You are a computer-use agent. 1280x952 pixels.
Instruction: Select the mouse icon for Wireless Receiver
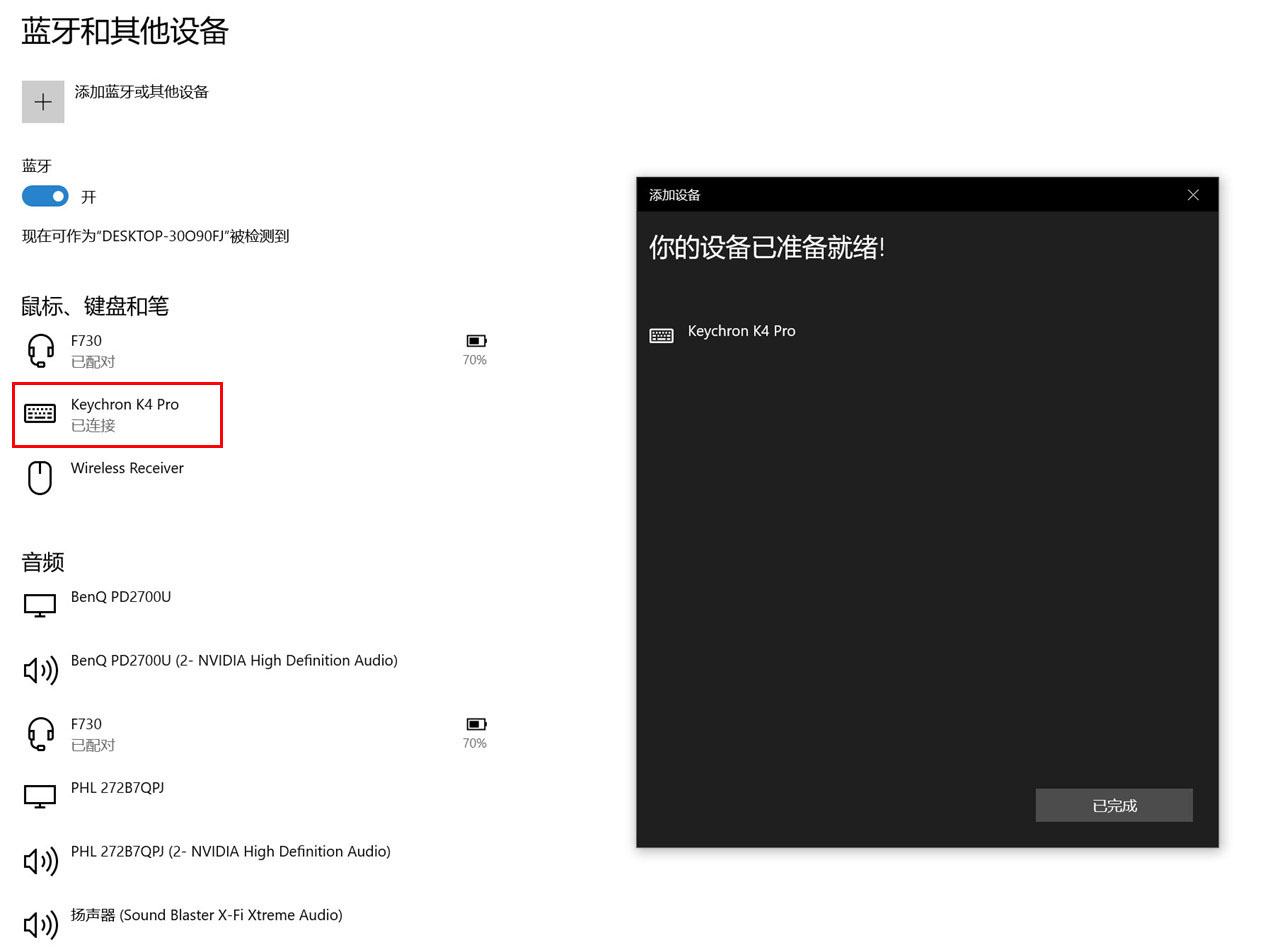coord(38,477)
